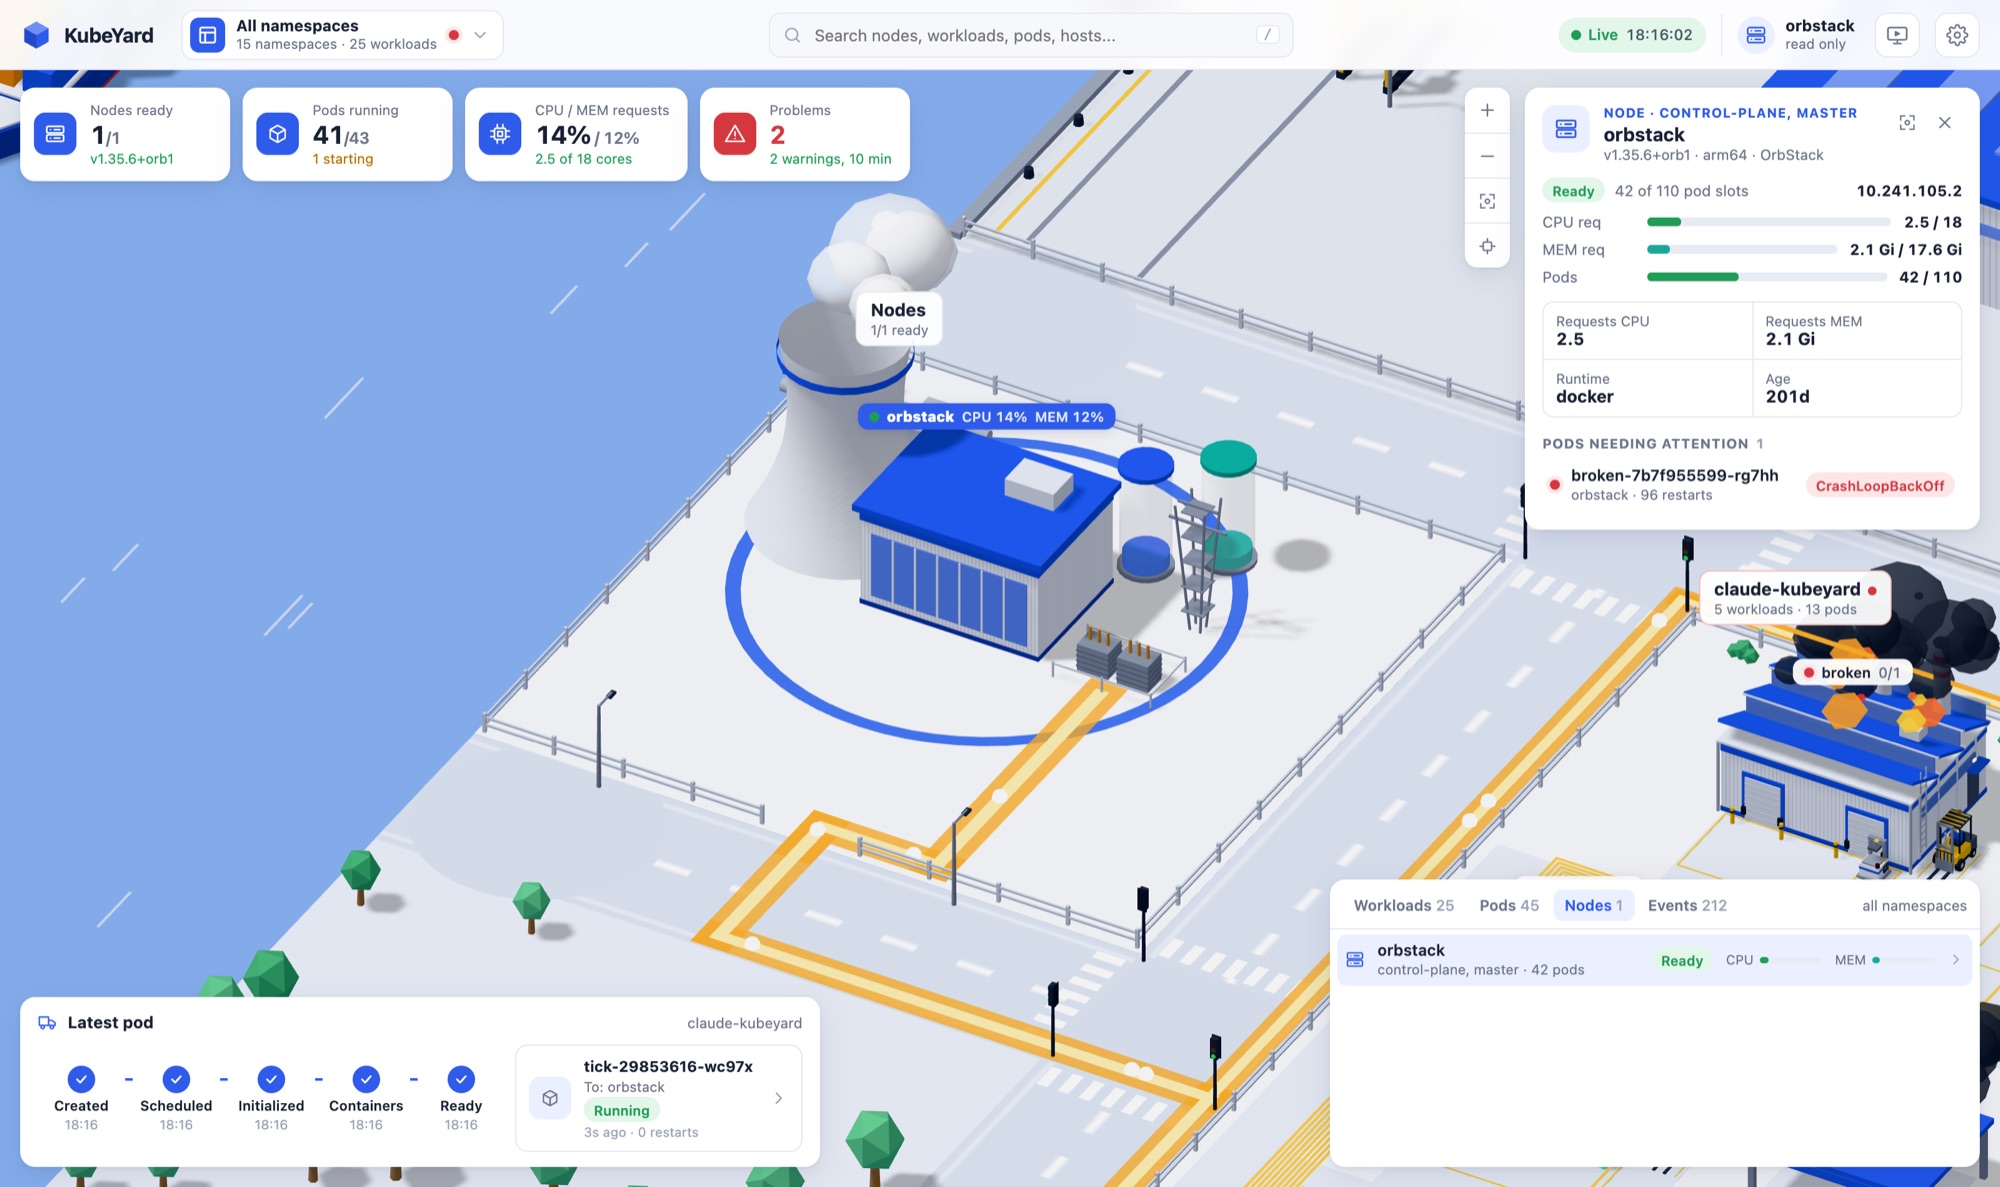
Task: Select the Nodes 1 tab
Action: (x=1593, y=905)
